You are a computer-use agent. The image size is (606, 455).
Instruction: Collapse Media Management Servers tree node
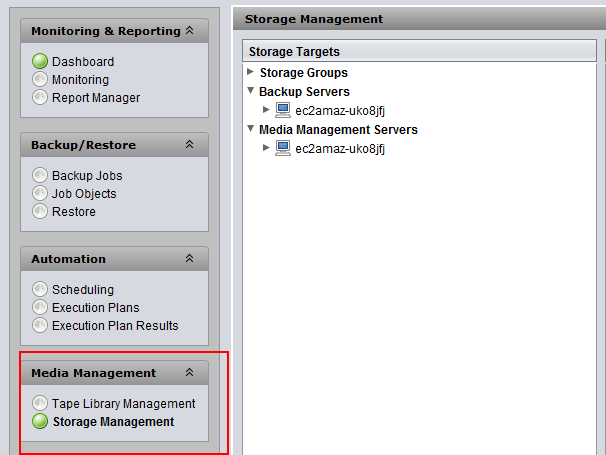(x=250, y=129)
